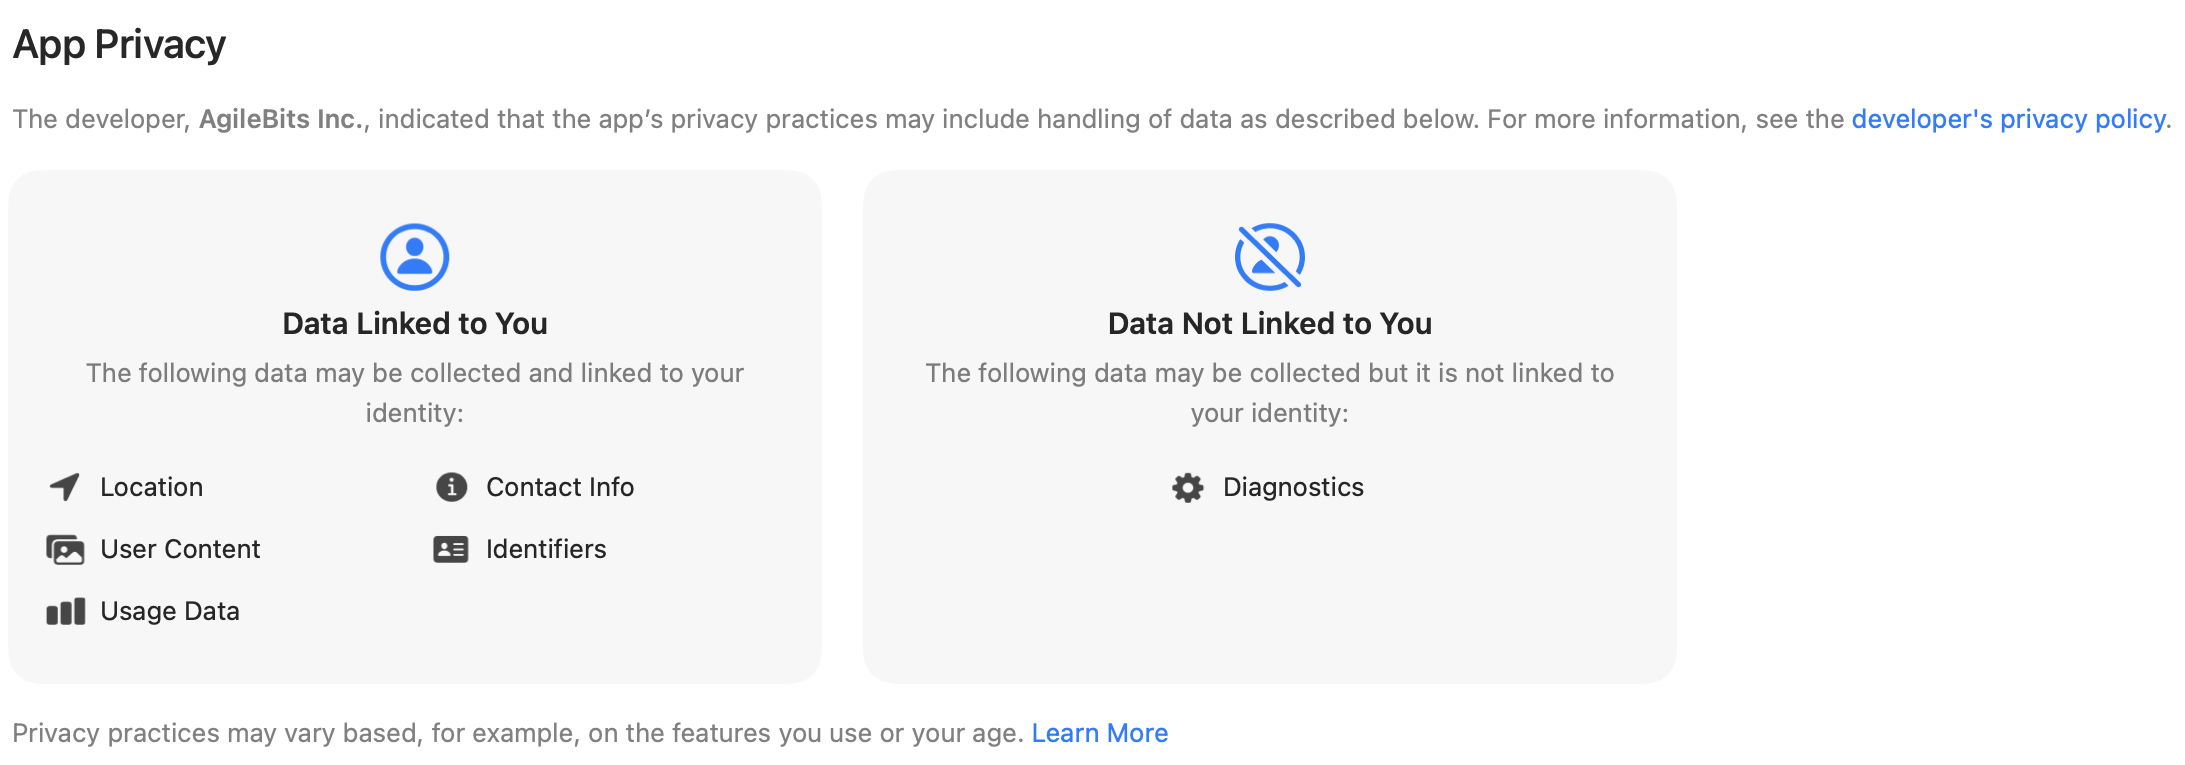The height and width of the screenshot is (765, 2185).
Task: Click the Data Linked to You person icon
Action: coord(414,257)
